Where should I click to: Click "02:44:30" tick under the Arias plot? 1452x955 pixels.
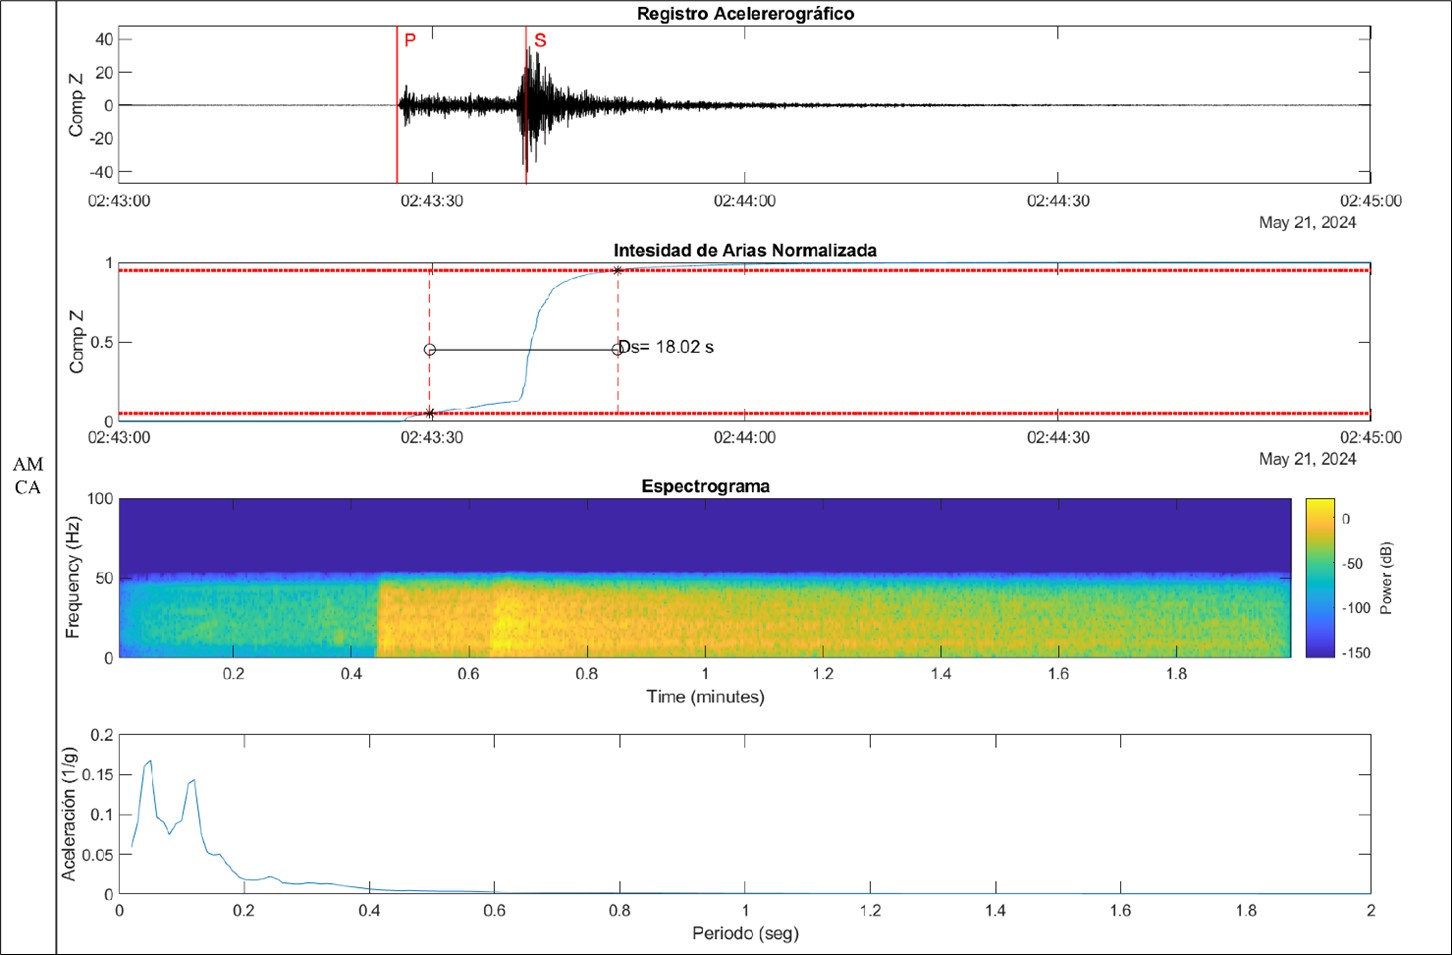(x=1058, y=438)
